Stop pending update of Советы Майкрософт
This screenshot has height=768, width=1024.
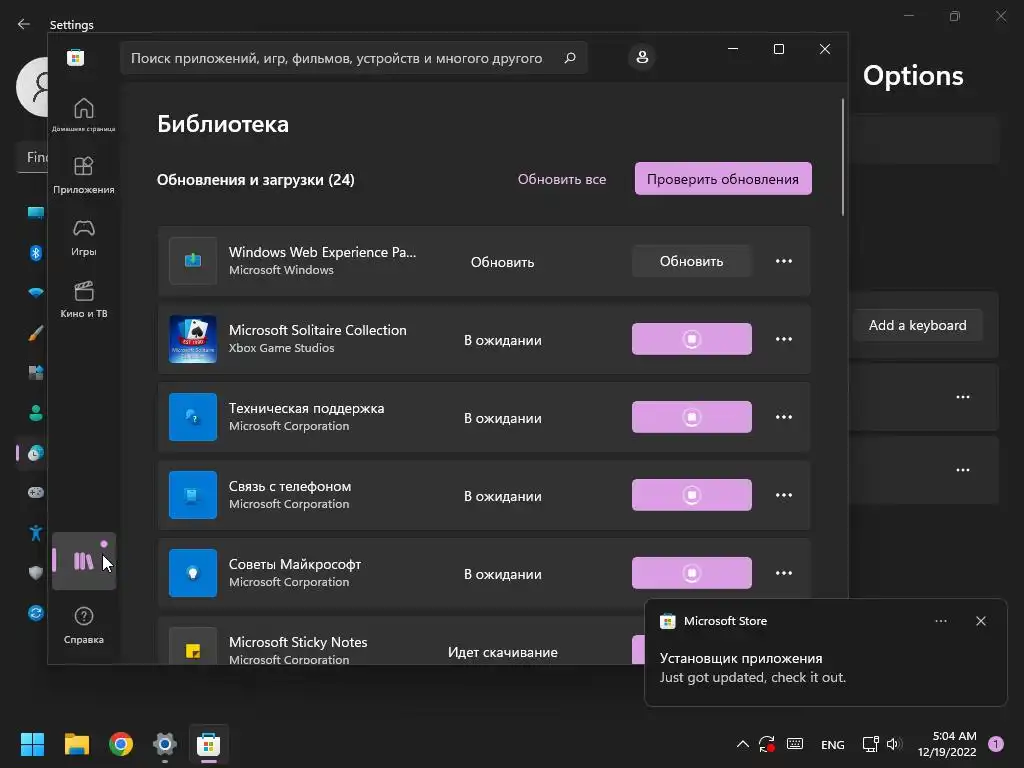click(692, 573)
